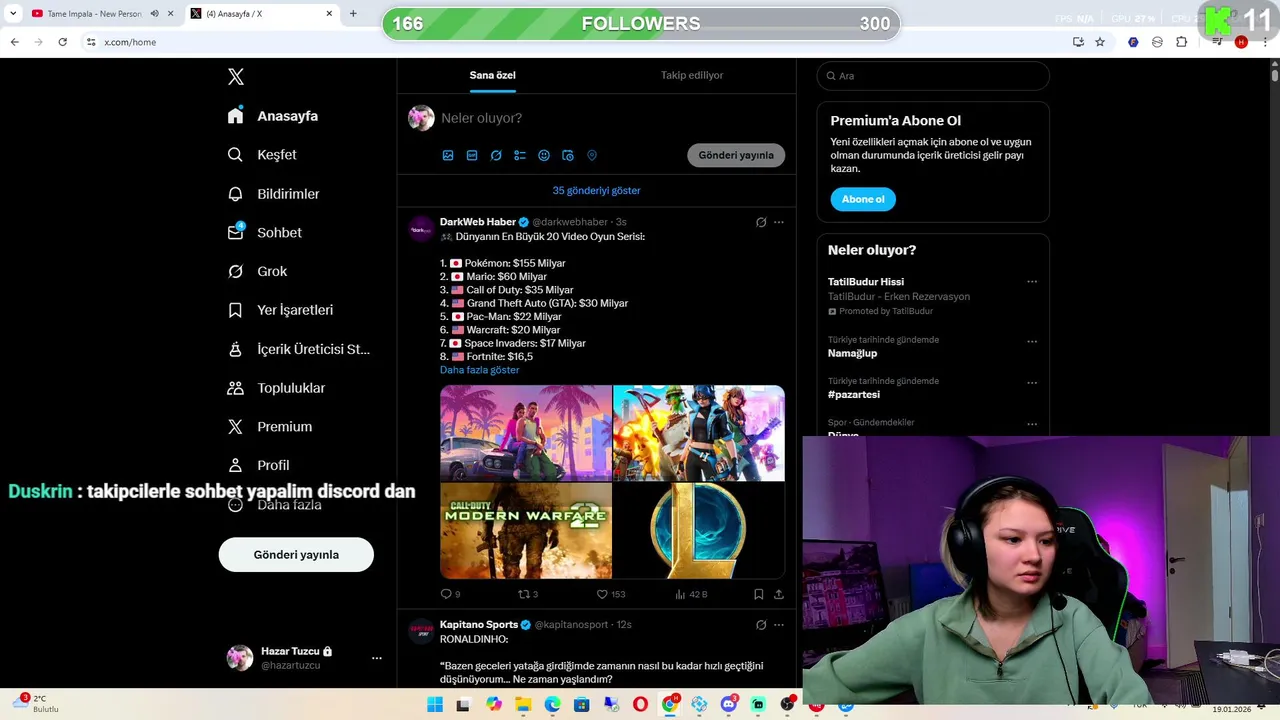The width and height of the screenshot is (1280, 720).
Task: Open Kapitano Sports profile name
Action: pos(479,625)
